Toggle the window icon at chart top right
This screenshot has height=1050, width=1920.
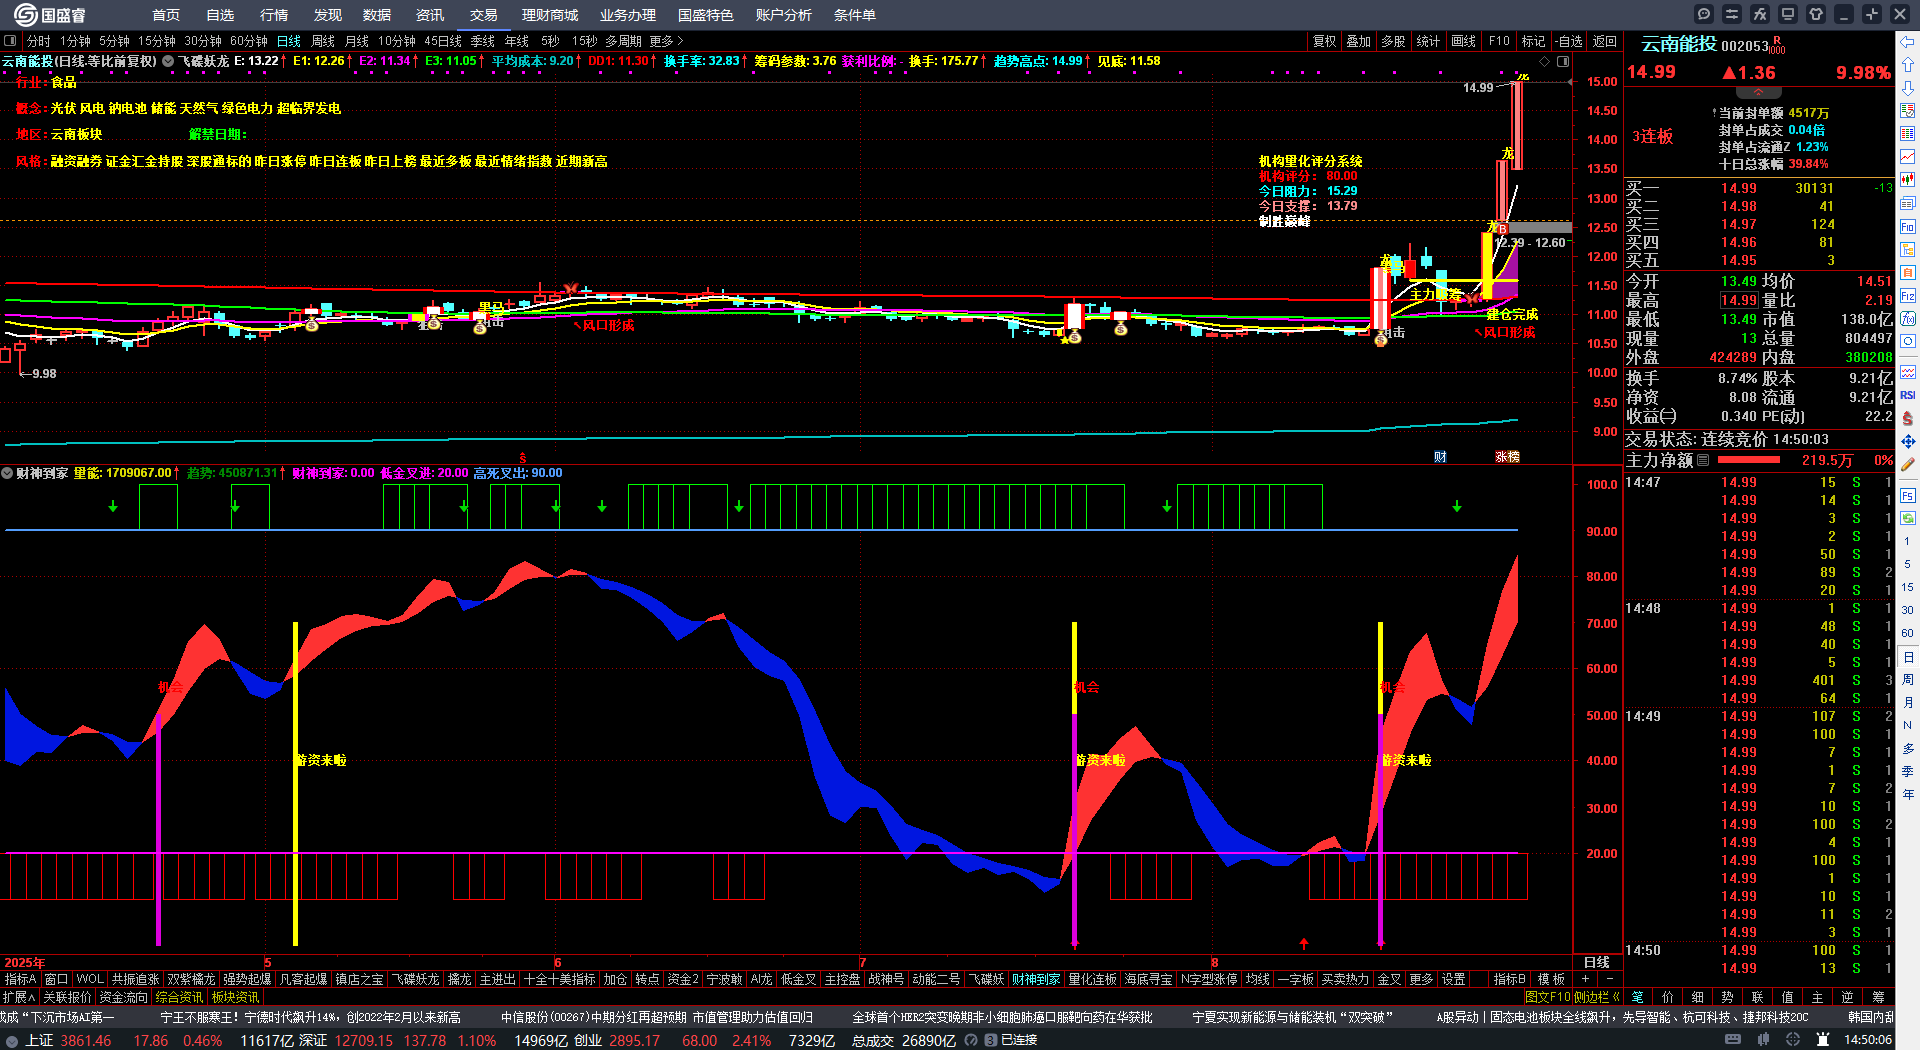click(x=1562, y=61)
